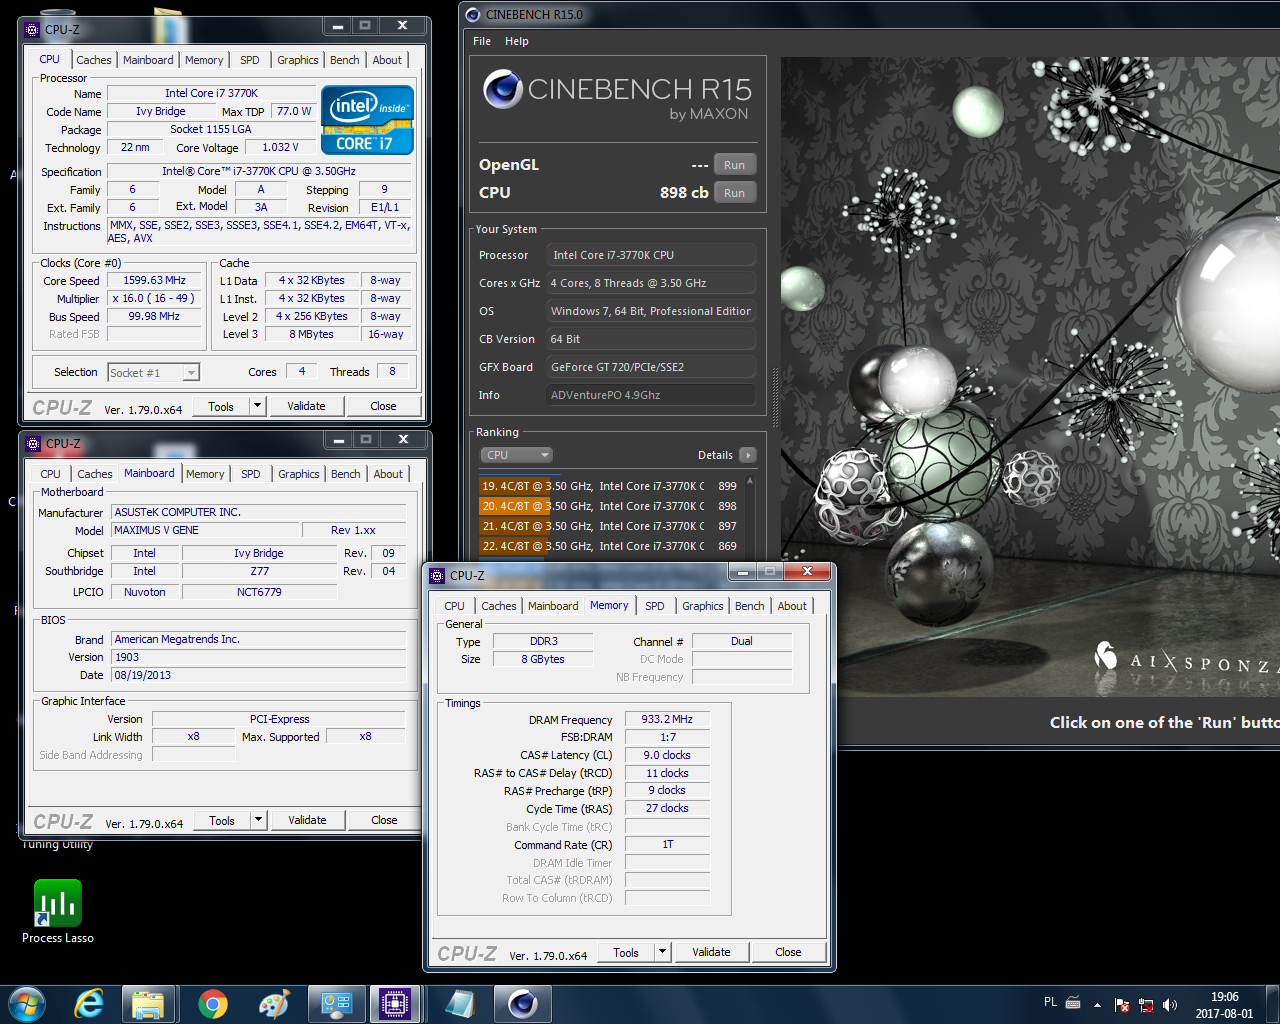Click CPU-Z title icon in Mainboard window
This screenshot has width=1280, height=1024.
pos(33,444)
